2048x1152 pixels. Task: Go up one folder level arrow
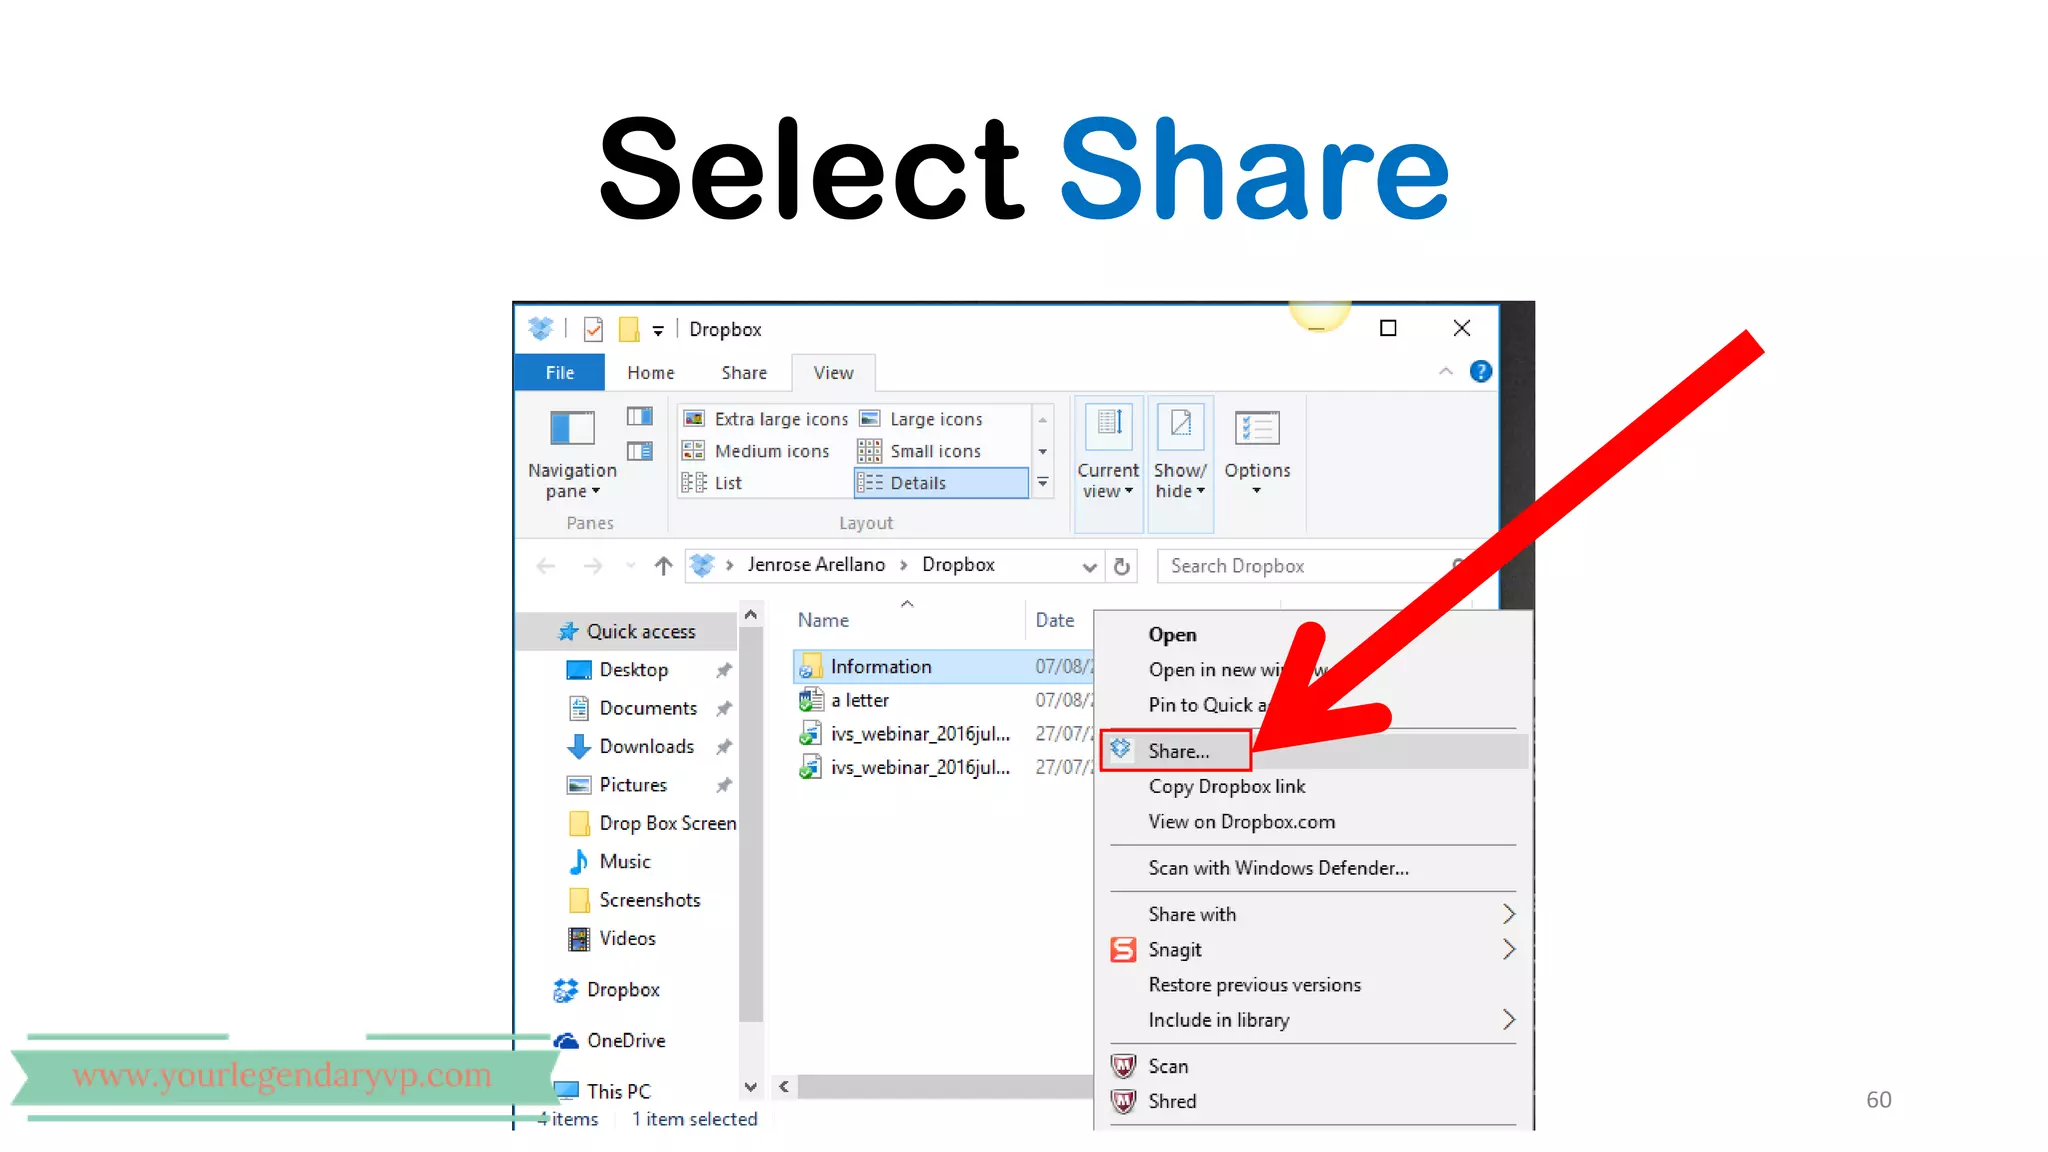point(663,566)
